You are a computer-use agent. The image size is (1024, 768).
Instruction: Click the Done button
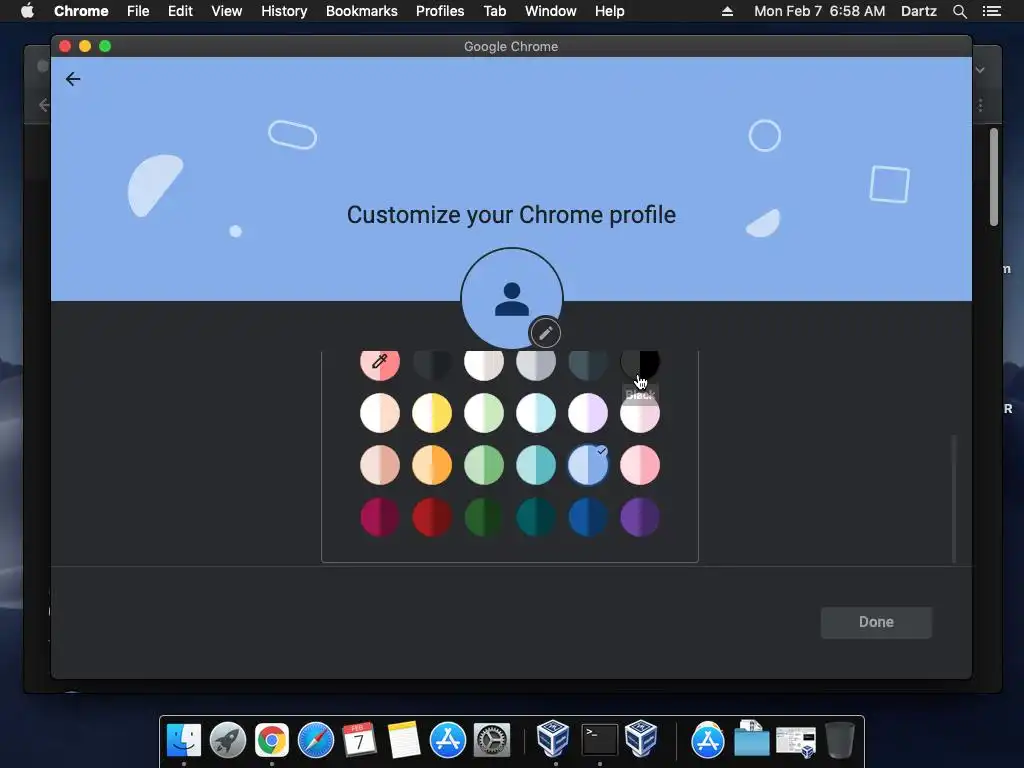[x=876, y=622]
